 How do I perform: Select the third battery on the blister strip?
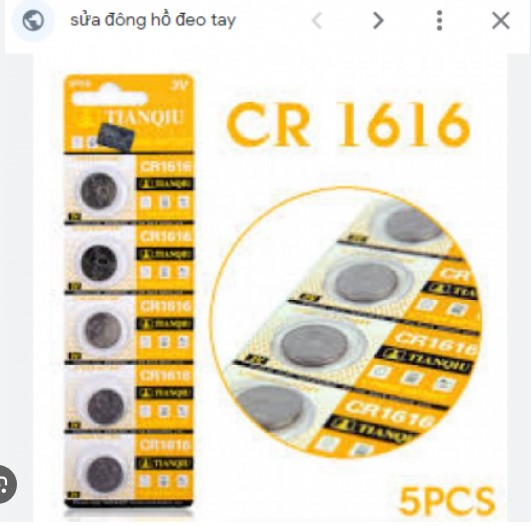103,331
